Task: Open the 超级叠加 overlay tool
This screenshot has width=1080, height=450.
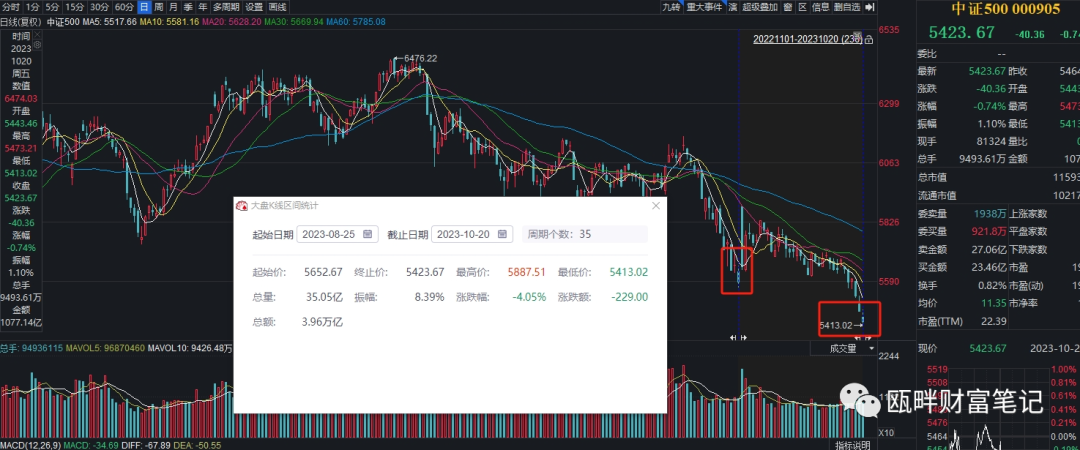Action: (x=760, y=7)
